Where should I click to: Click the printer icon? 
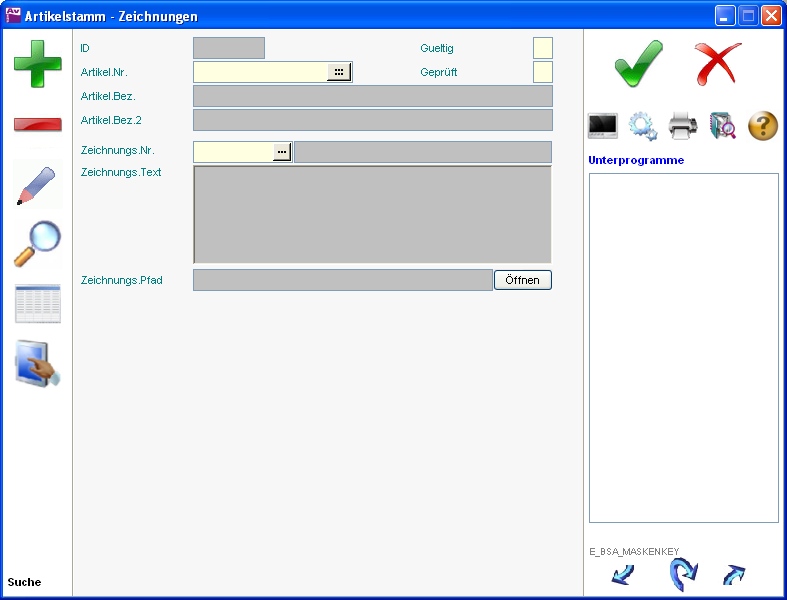point(683,126)
